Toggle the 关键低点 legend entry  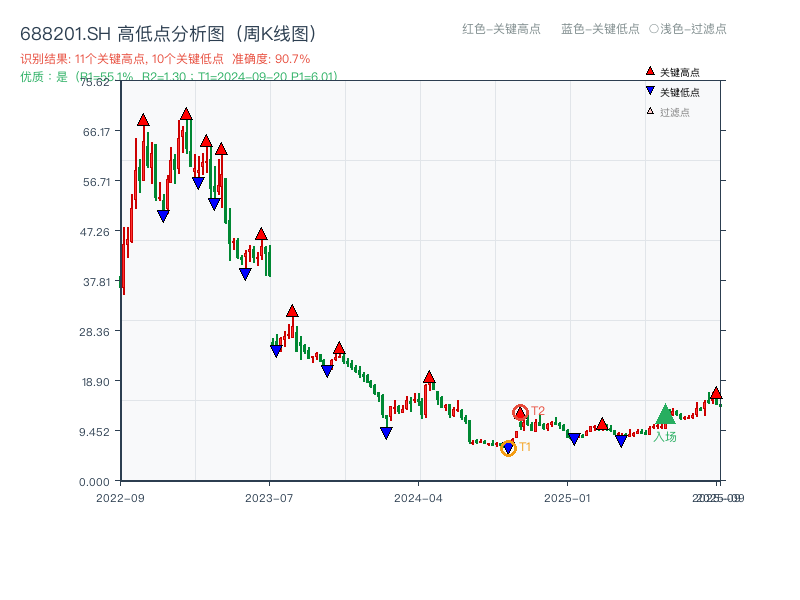pyautogui.click(x=680, y=90)
